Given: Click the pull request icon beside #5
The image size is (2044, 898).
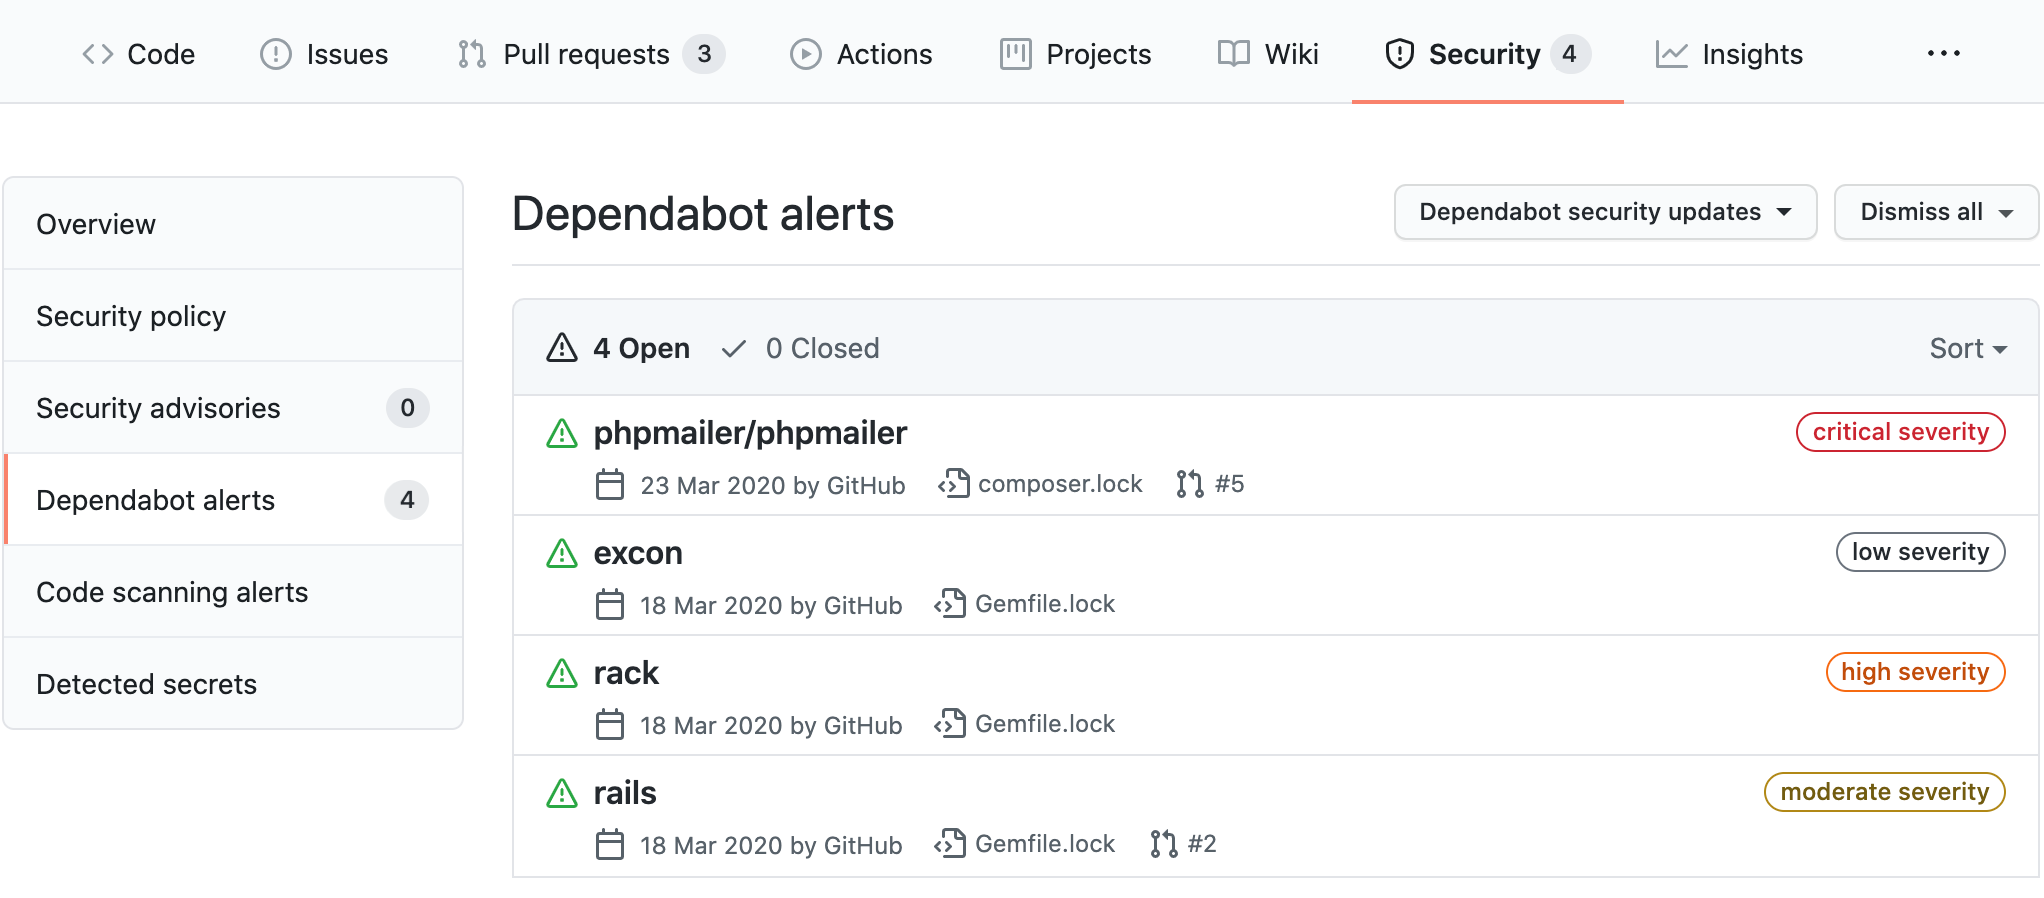Looking at the screenshot, I should coord(1190,484).
